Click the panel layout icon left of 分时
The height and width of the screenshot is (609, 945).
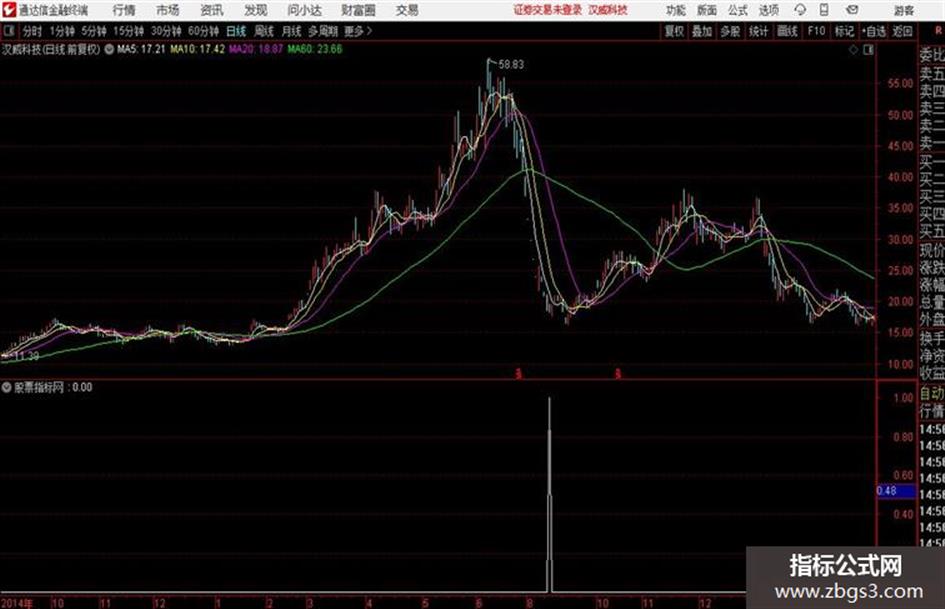point(9,31)
